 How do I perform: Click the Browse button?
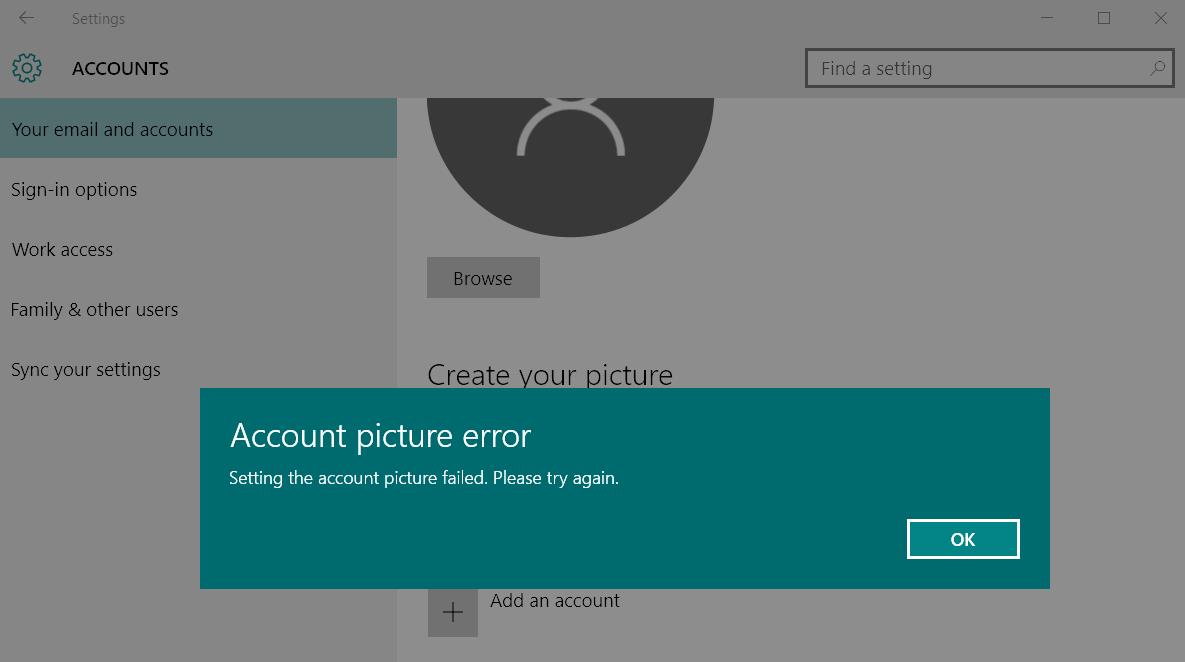pos(483,277)
